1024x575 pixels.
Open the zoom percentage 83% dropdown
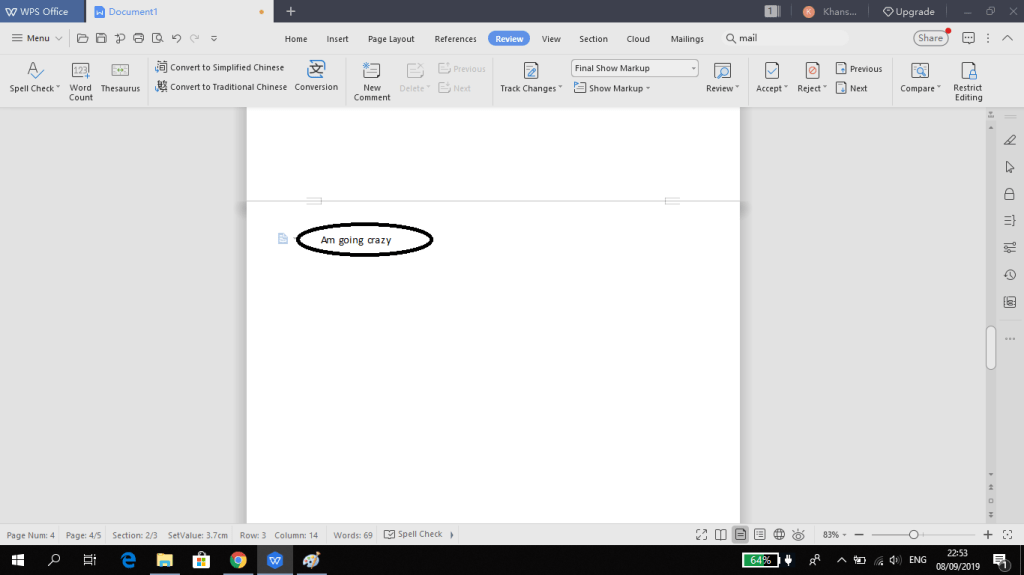pos(835,535)
